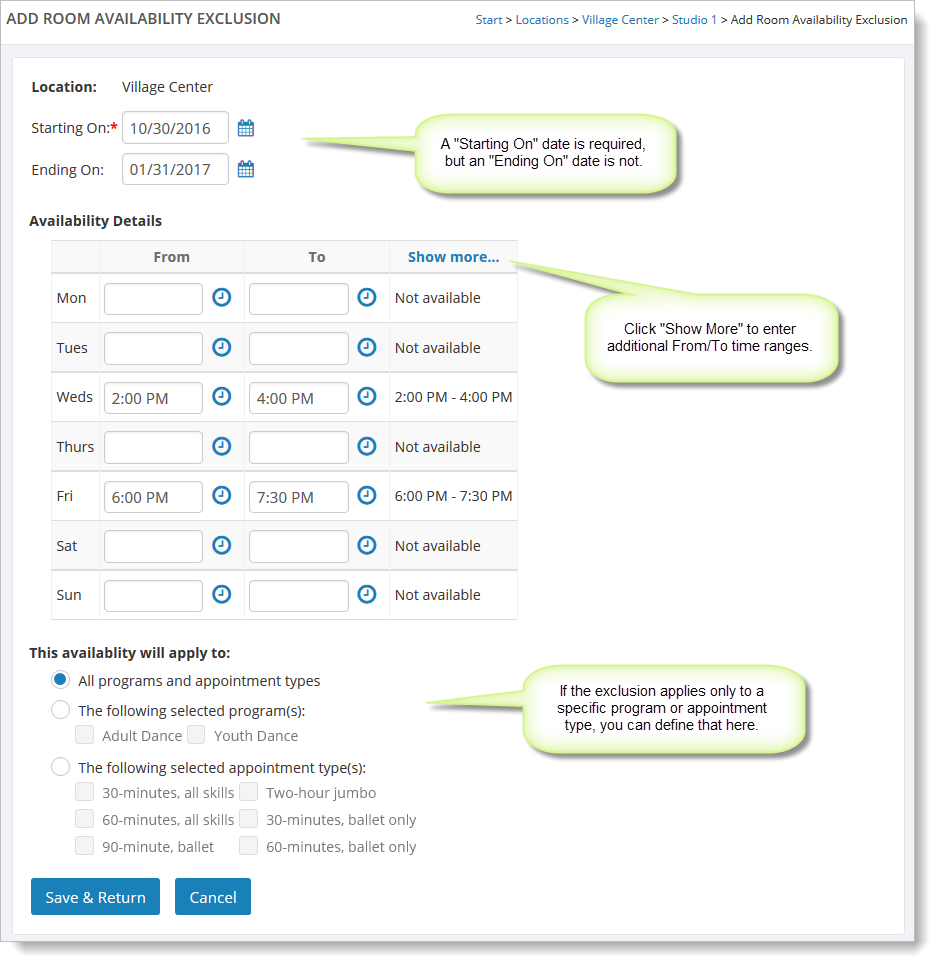Viewport: 940px width, 967px height.
Task: Open the Tues To time picker clock
Action: coord(367,347)
